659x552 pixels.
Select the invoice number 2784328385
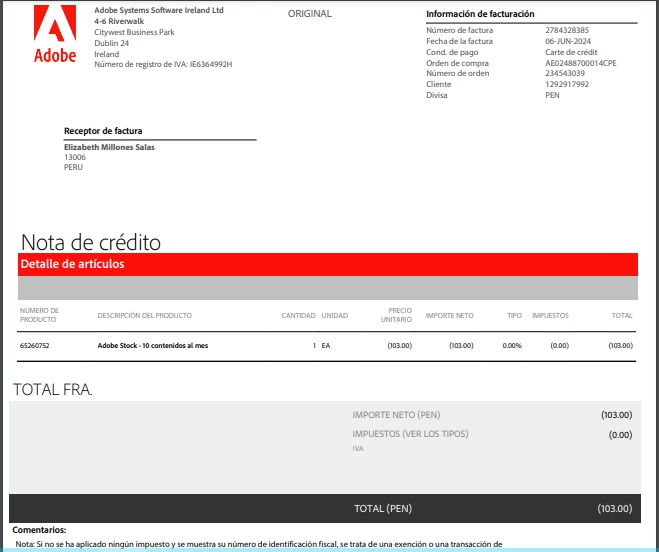pyautogui.click(x=567, y=30)
